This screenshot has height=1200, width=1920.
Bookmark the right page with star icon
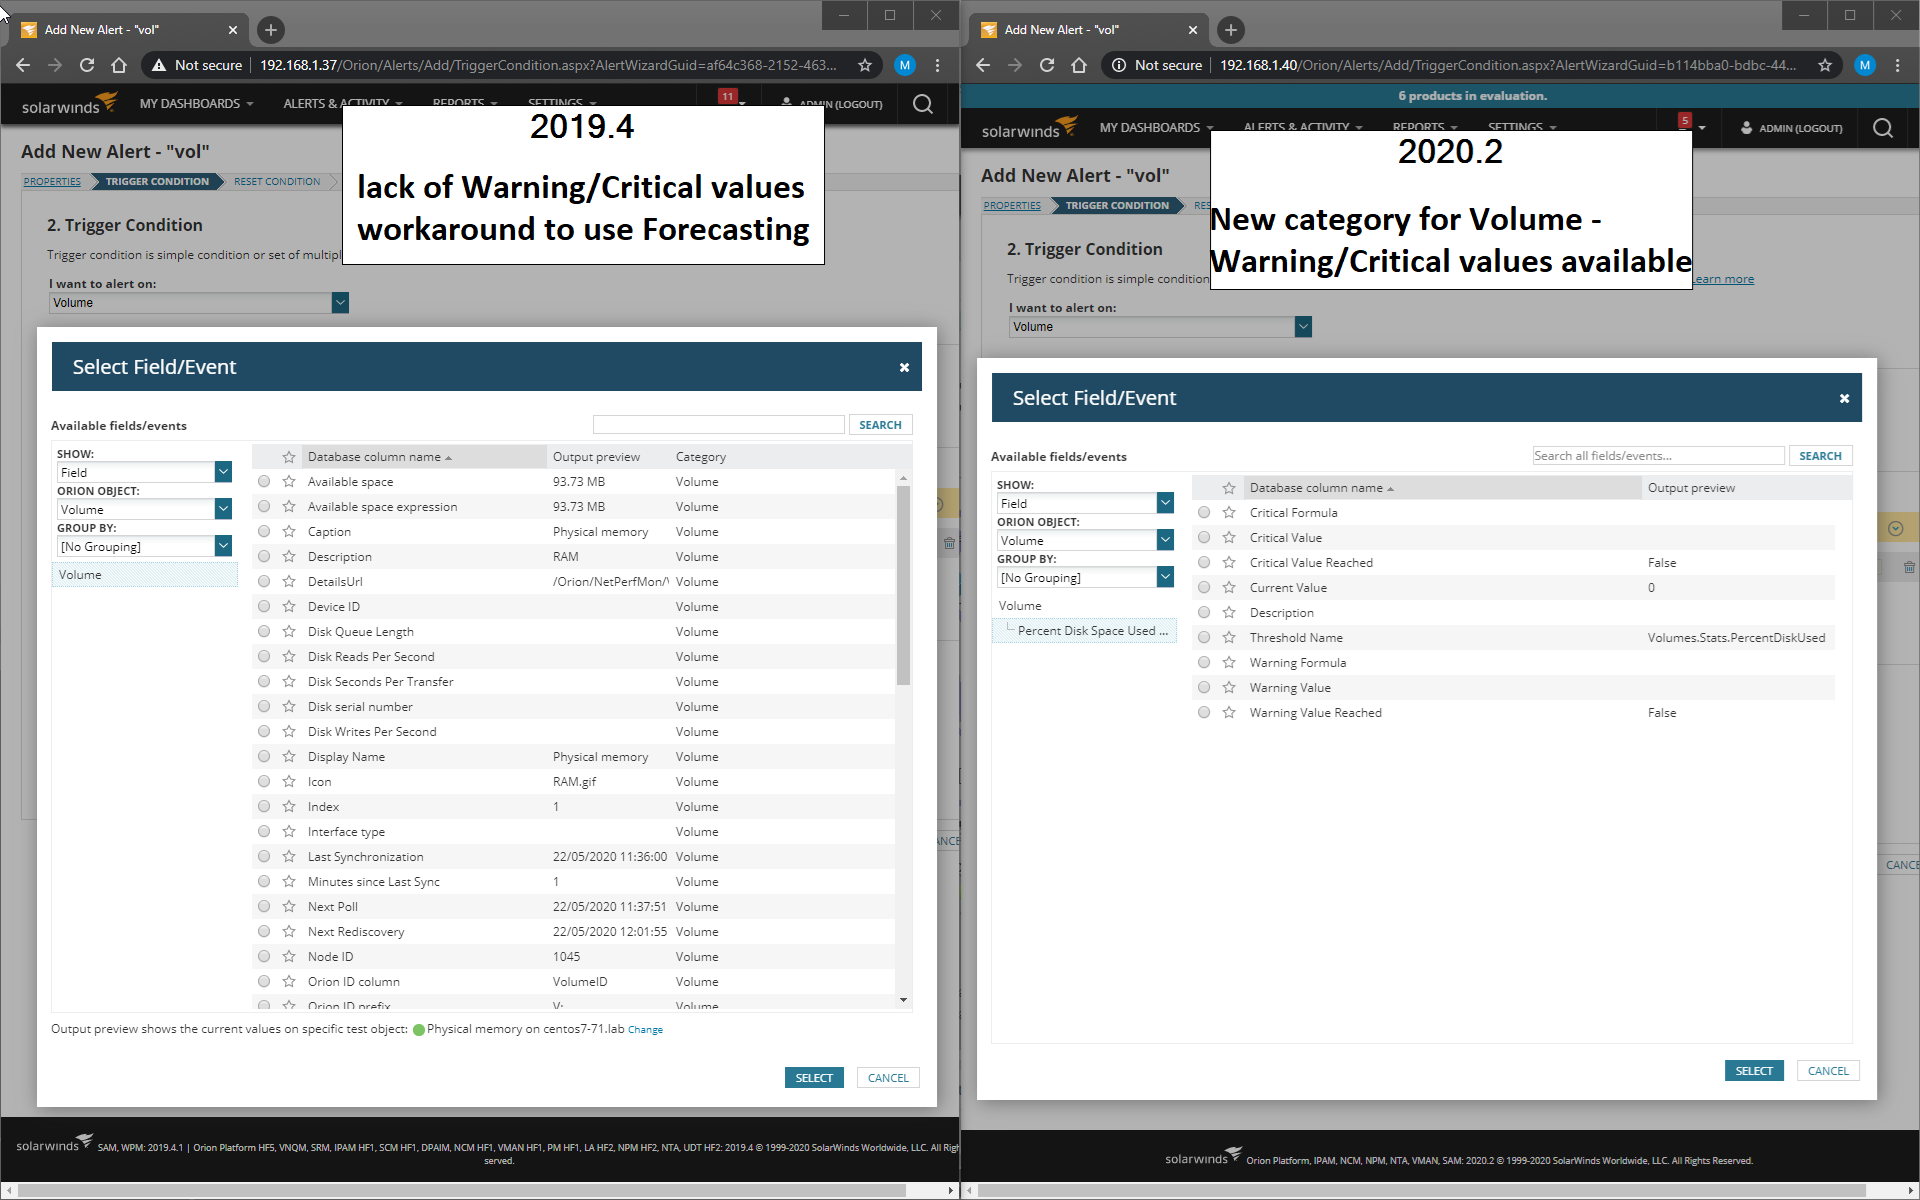[x=1825, y=65]
